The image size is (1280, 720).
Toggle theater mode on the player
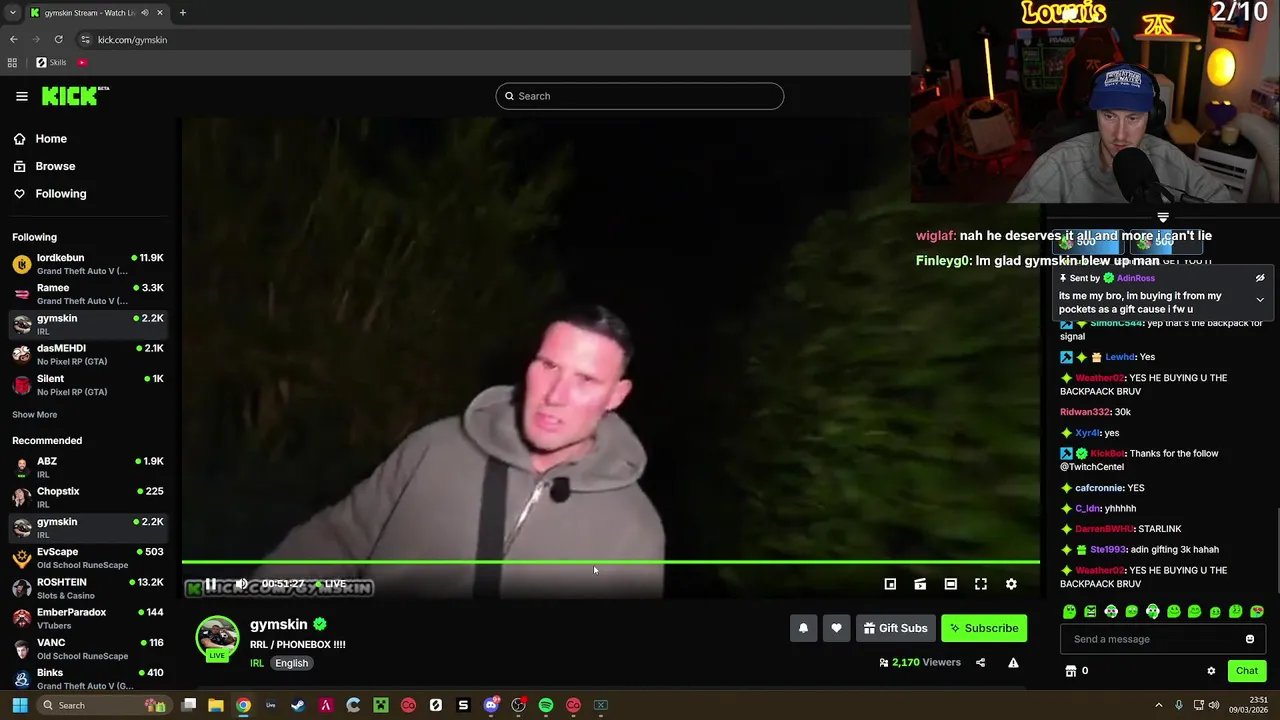pos(951,584)
